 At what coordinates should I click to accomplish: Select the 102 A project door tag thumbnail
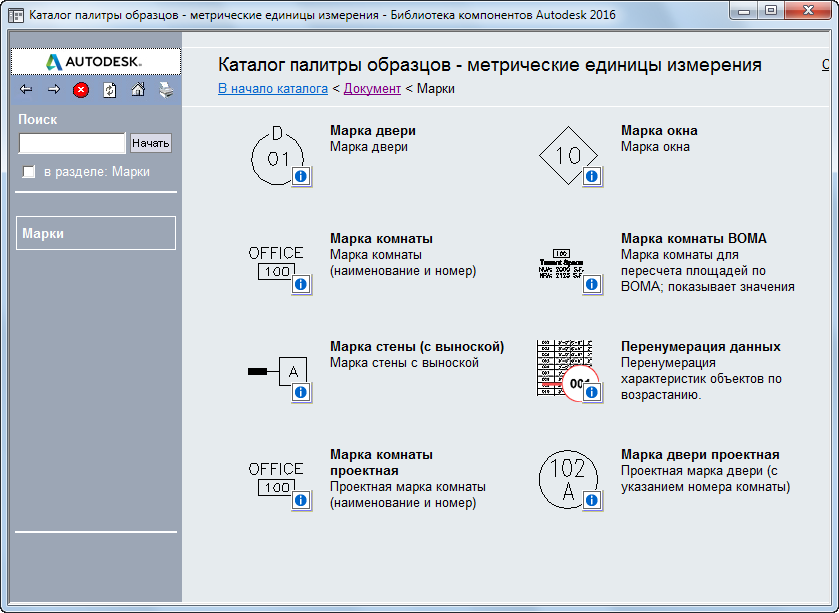pos(568,479)
